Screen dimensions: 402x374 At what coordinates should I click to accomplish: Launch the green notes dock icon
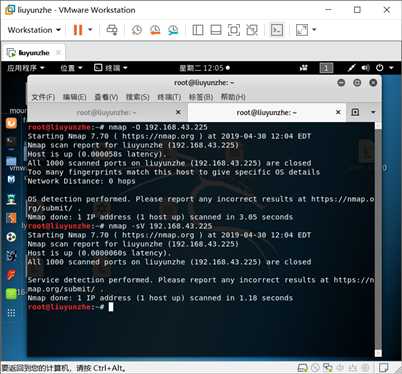11,294
